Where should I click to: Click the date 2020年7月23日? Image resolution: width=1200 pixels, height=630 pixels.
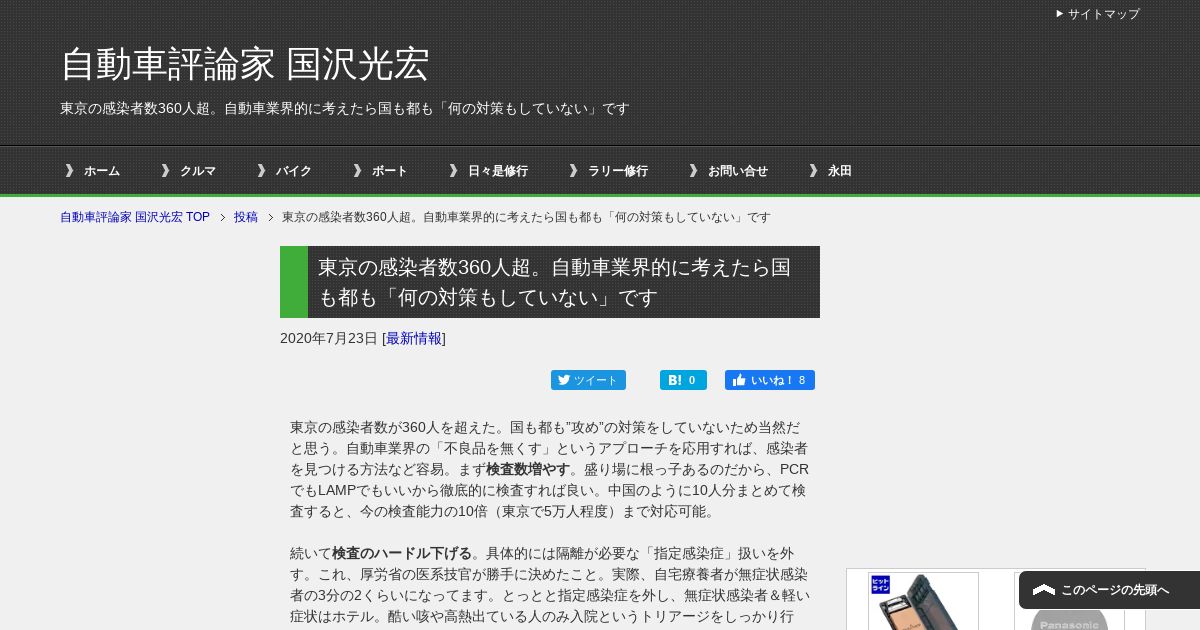click(x=329, y=339)
